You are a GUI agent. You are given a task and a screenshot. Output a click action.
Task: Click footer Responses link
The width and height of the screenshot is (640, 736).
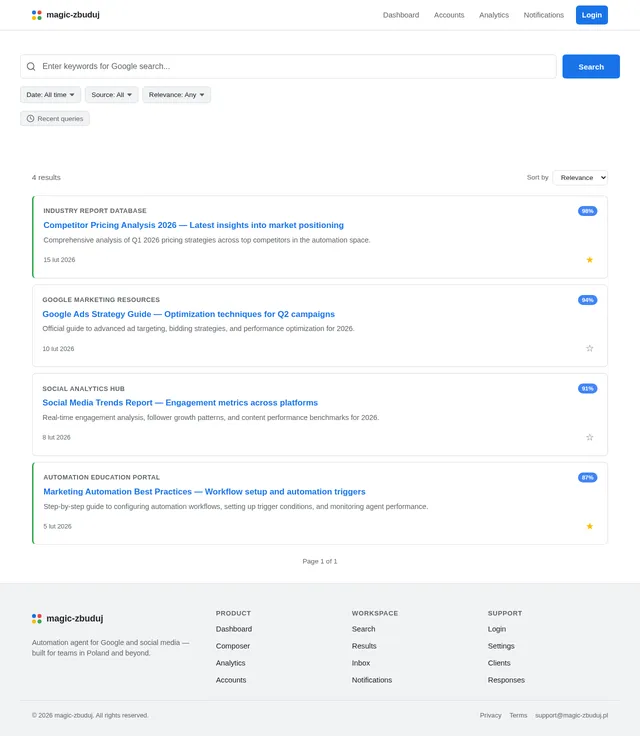coord(506,680)
